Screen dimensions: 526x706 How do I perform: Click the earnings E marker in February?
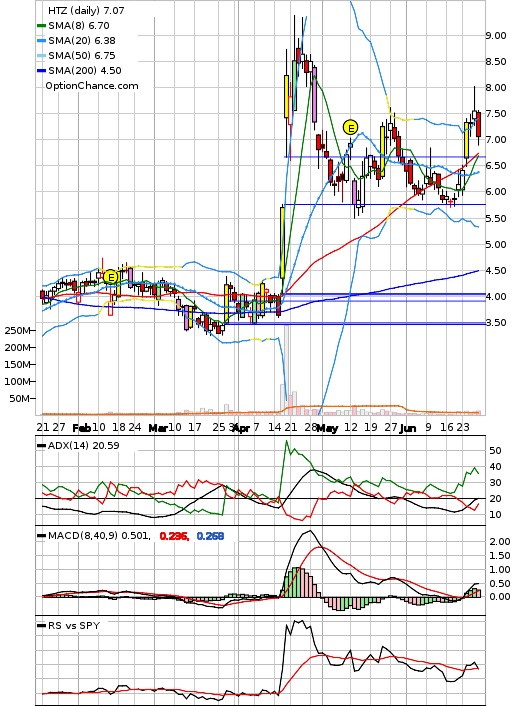point(110,277)
